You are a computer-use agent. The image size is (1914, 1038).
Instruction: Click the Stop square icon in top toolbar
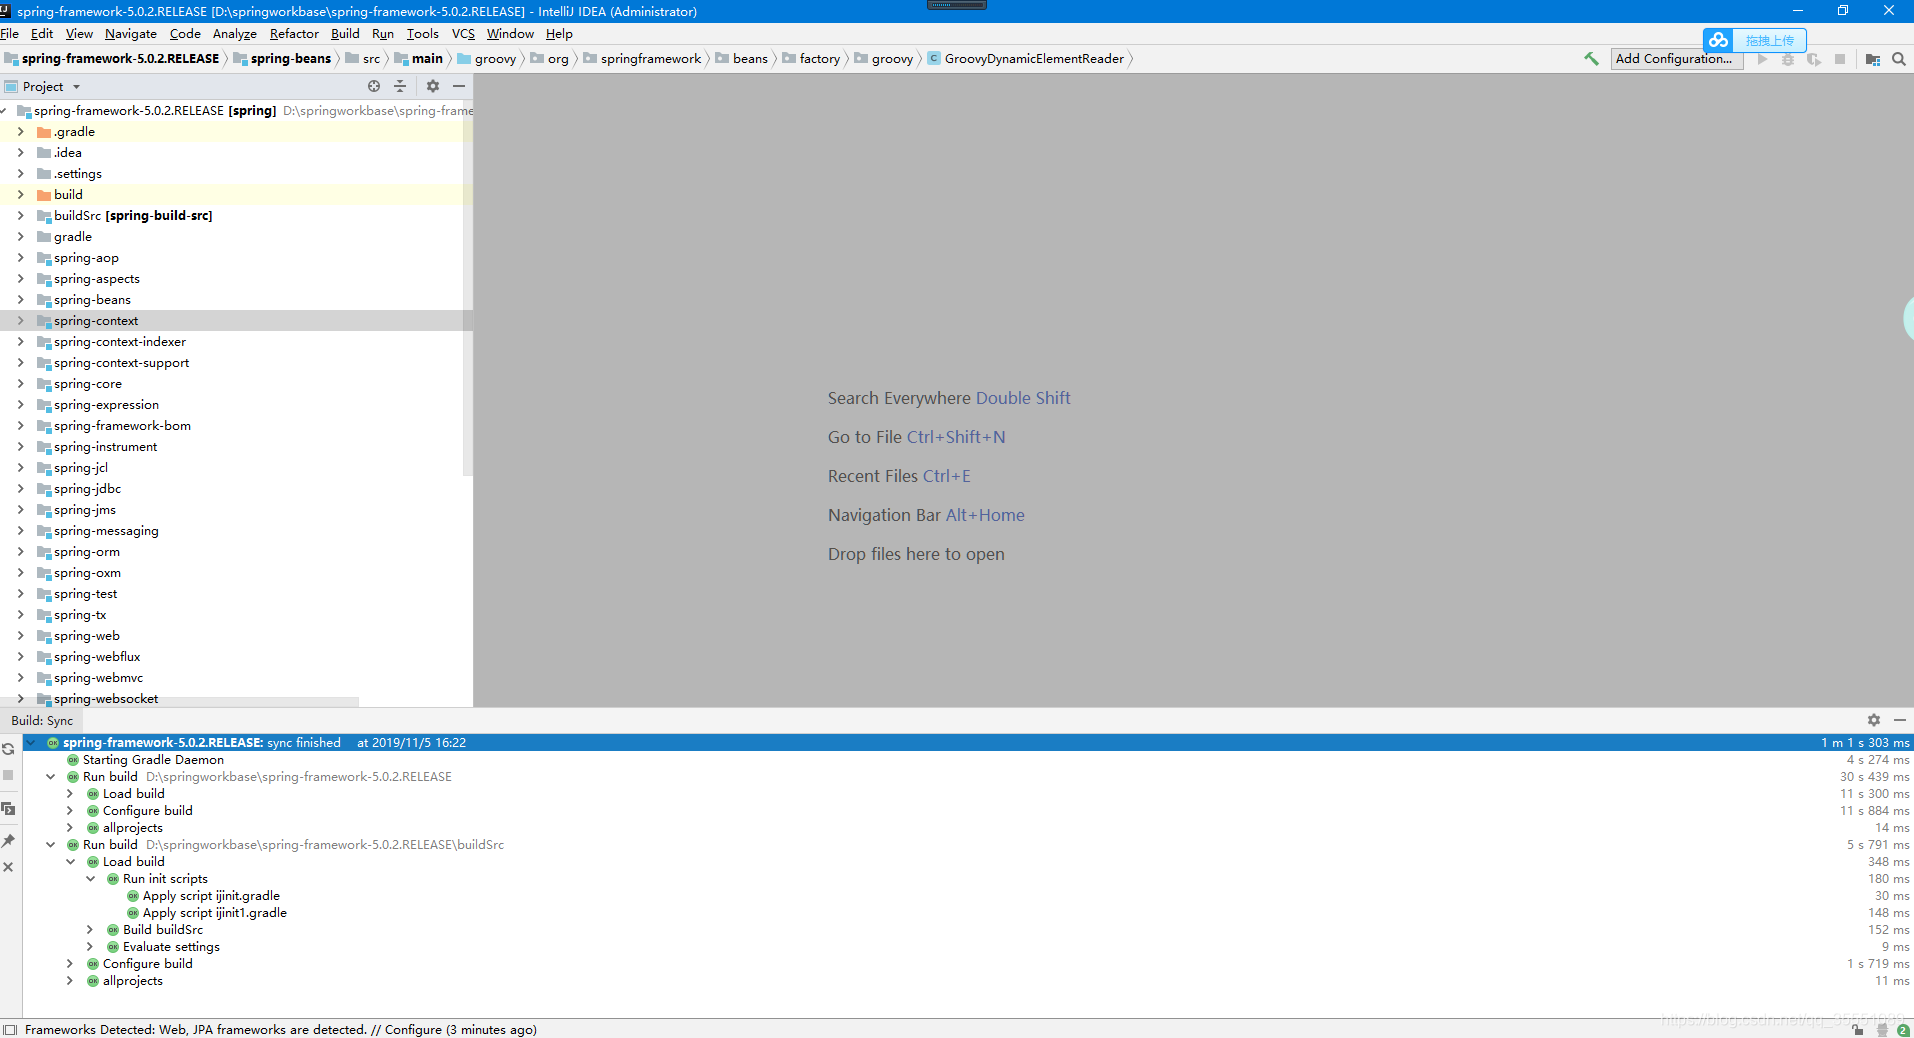point(1840,59)
